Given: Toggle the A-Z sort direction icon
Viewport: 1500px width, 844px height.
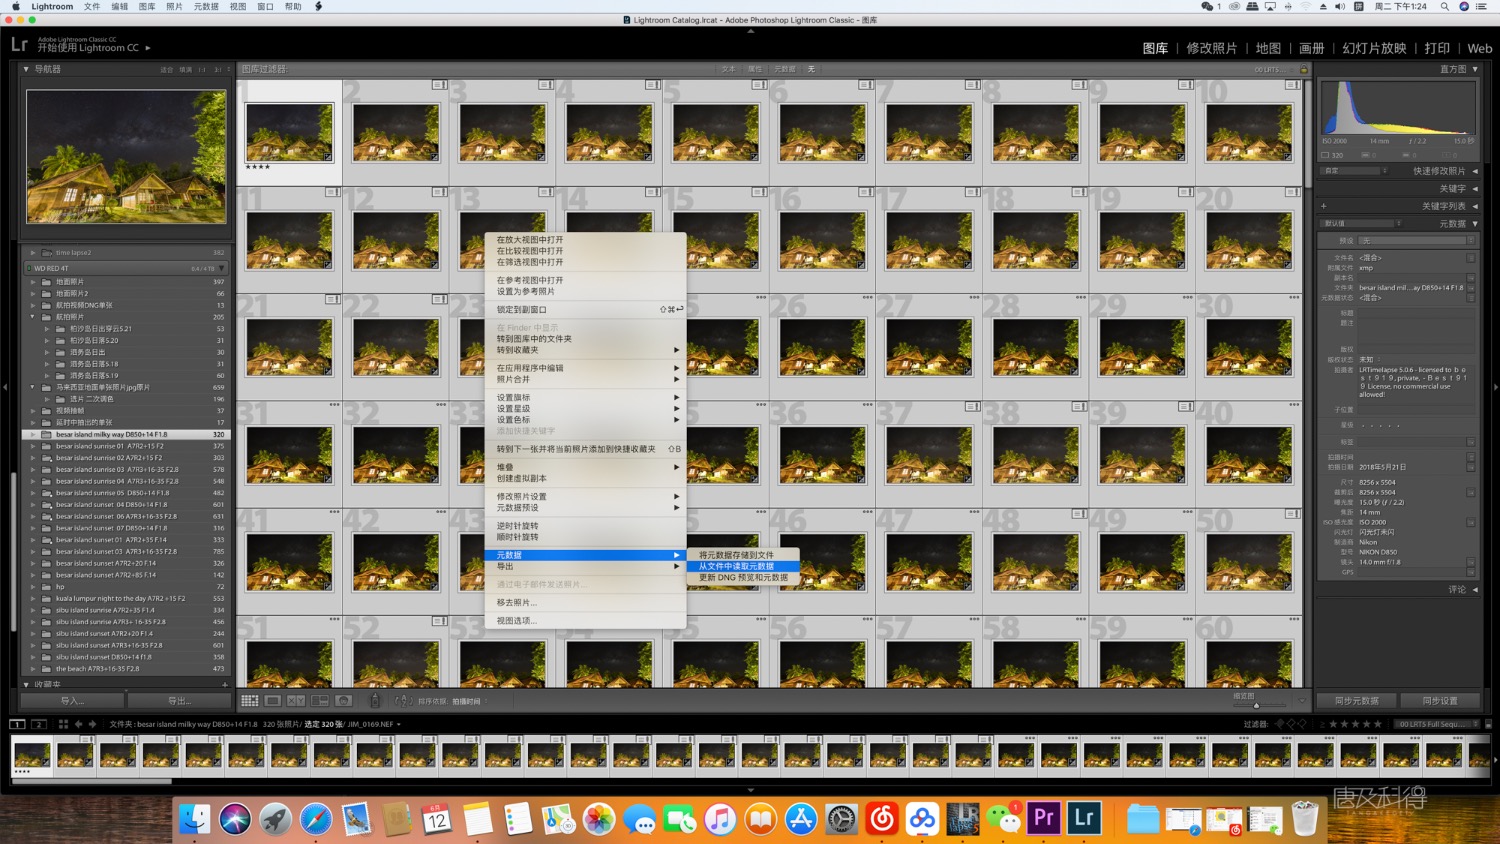Looking at the screenshot, I should point(402,701).
